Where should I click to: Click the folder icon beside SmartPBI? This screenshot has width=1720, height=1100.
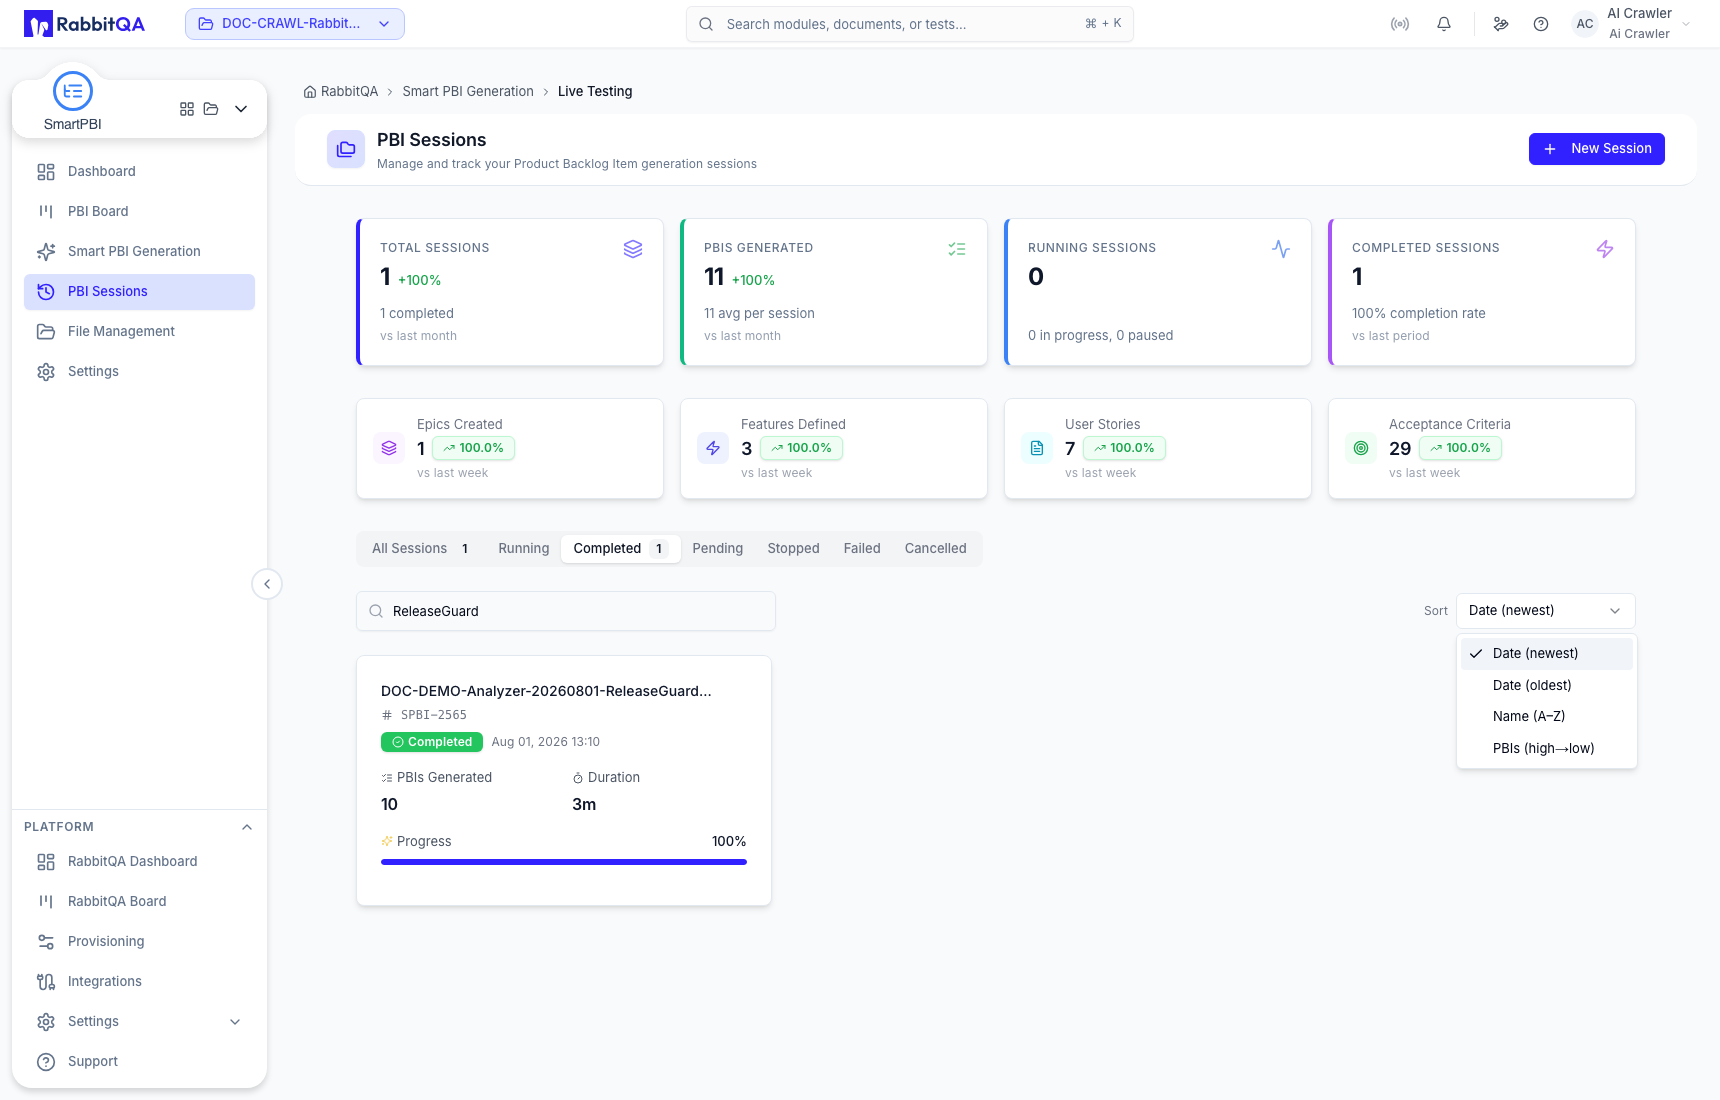211,109
